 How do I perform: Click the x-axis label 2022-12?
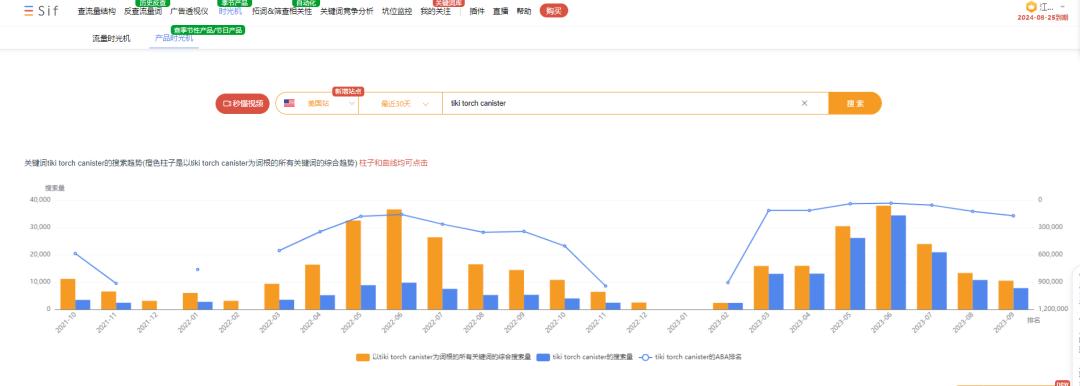click(636, 323)
